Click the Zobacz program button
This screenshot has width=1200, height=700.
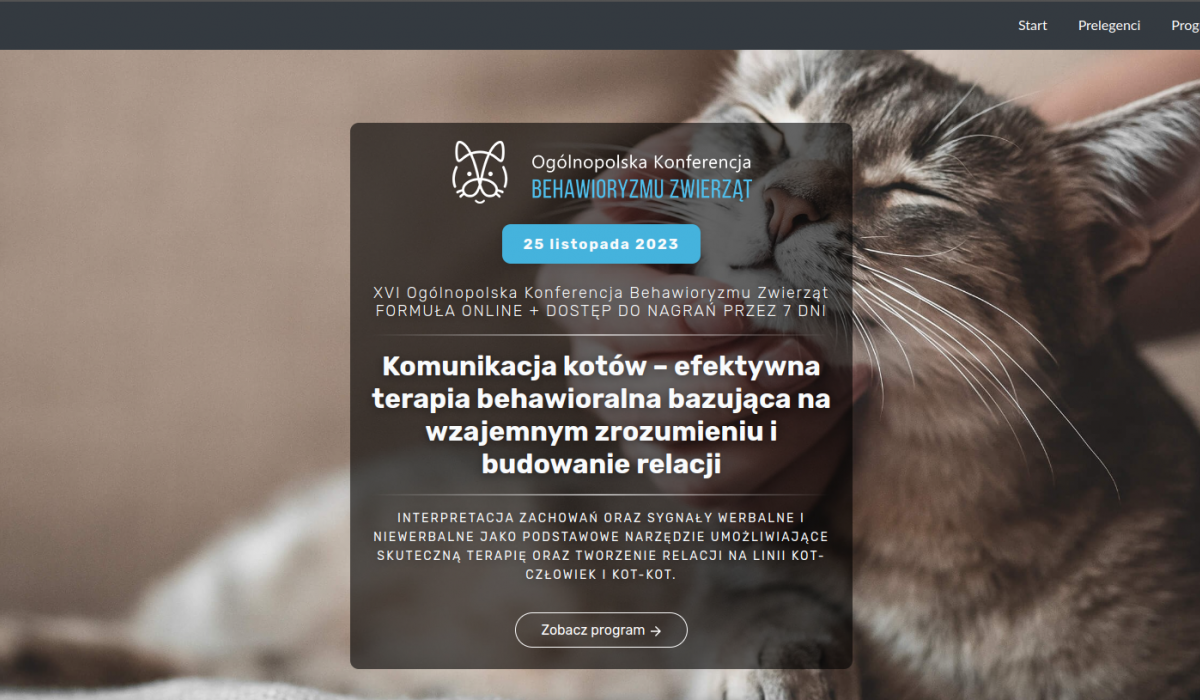coord(601,630)
